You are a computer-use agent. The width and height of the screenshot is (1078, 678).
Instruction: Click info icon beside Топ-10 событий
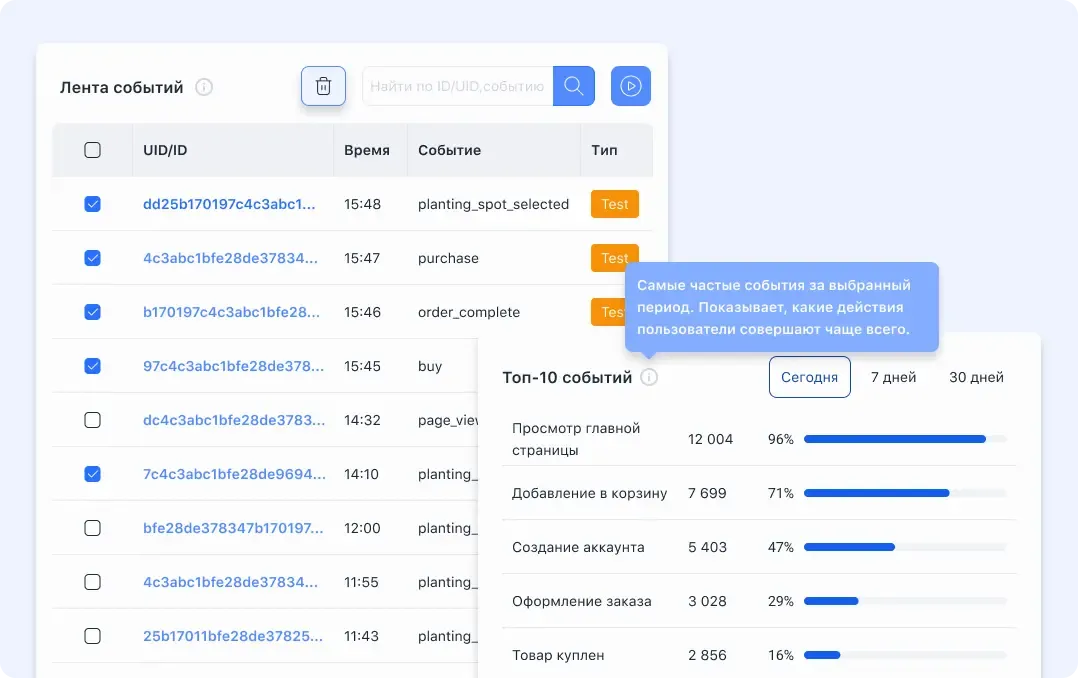click(x=649, y=377)
